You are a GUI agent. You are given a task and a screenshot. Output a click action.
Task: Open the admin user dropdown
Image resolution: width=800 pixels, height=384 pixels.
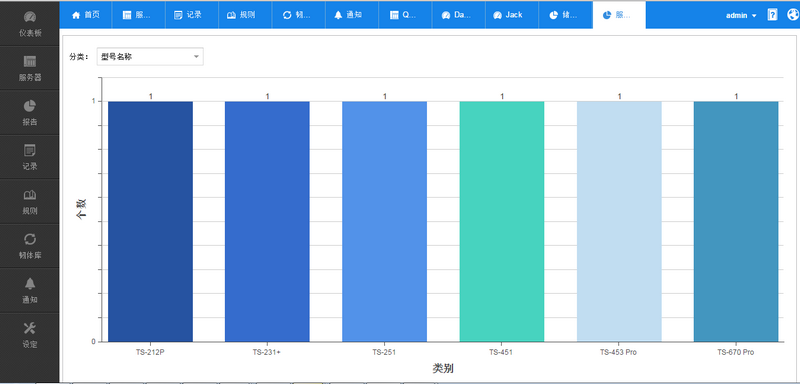point(741,15)
